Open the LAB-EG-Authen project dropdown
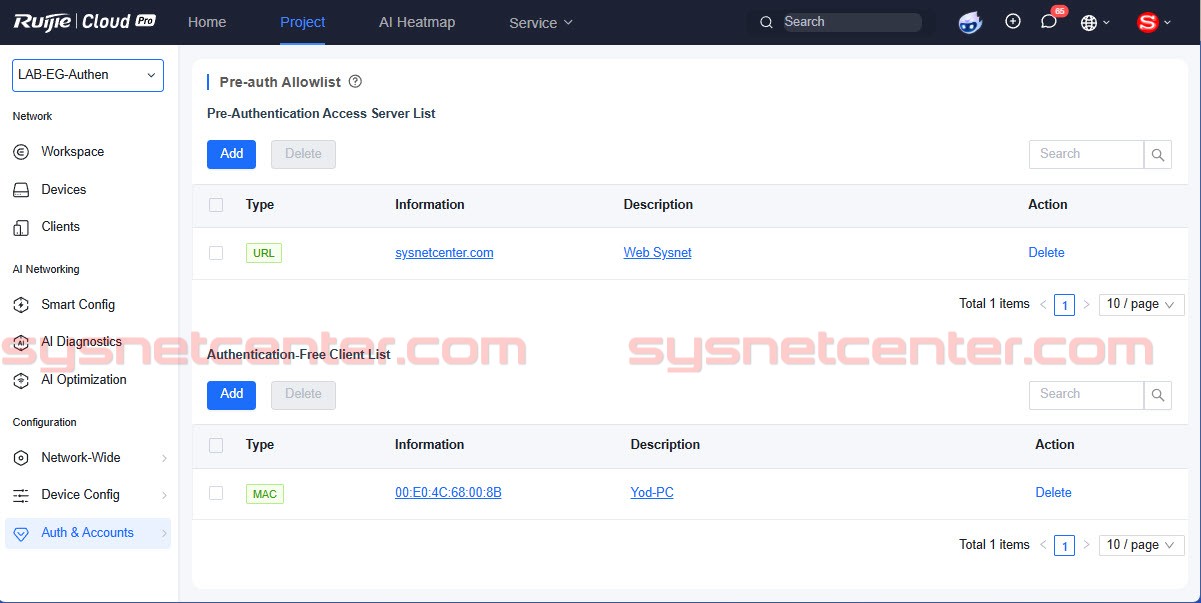 pos(88,75)
